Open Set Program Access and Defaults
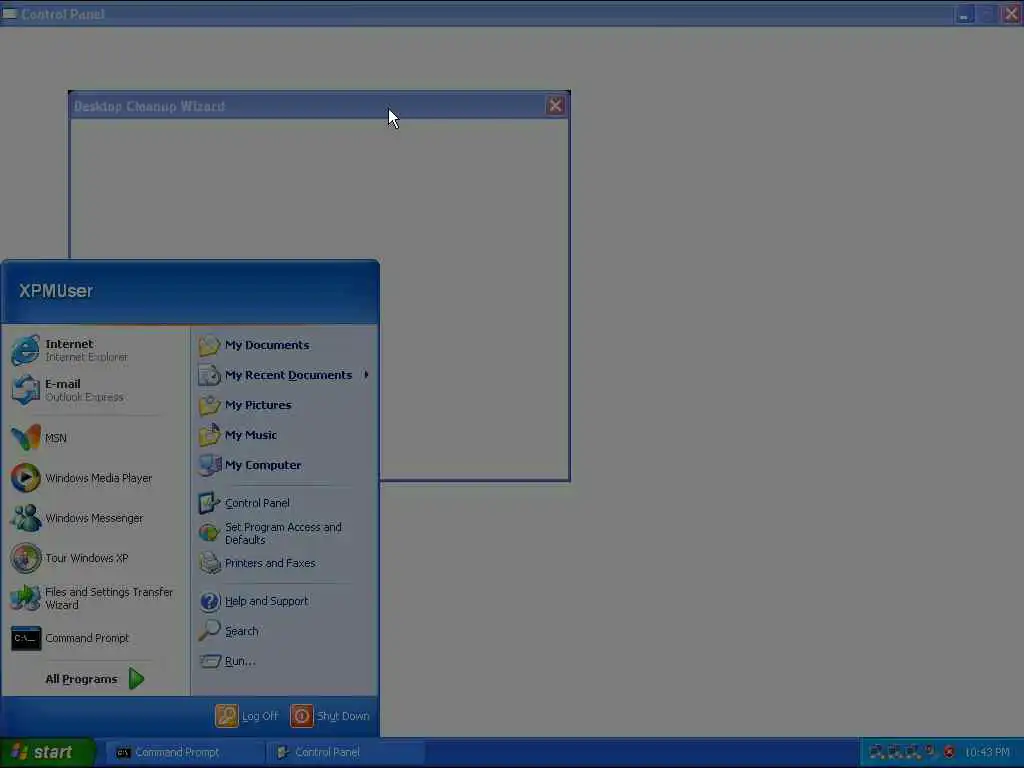This screenshot has height=768, width=1024. coord(285,533)
